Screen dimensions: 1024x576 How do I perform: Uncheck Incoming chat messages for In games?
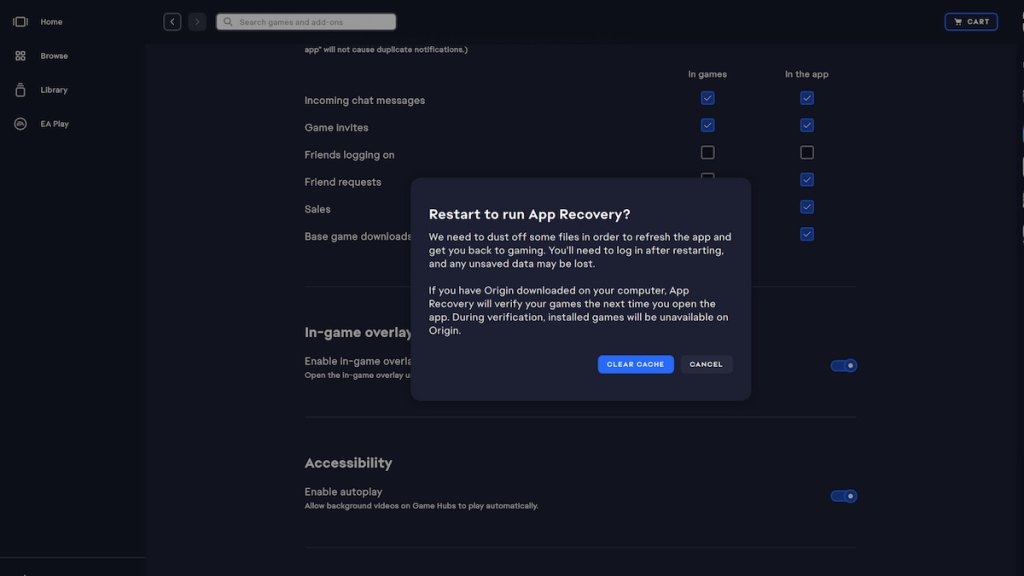click(x=707, y=97)
